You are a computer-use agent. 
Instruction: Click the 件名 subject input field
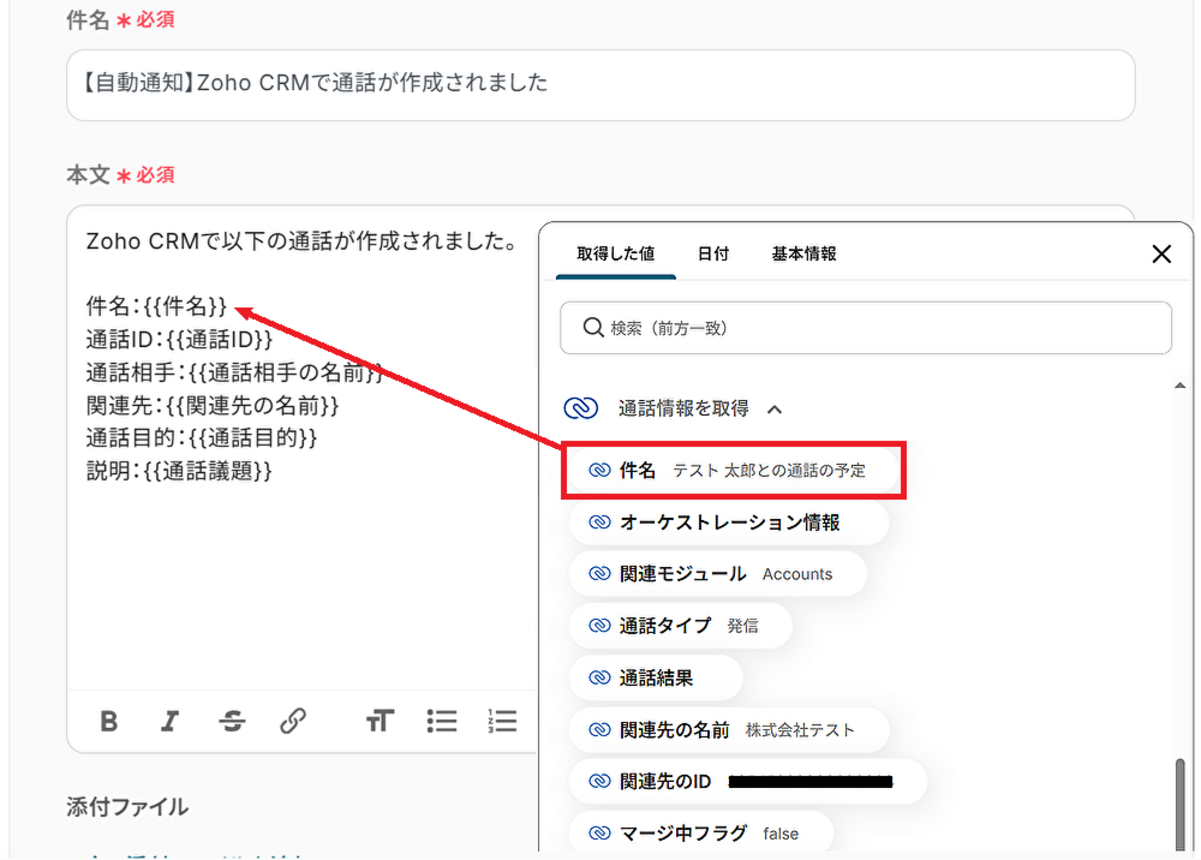[600, 84]
